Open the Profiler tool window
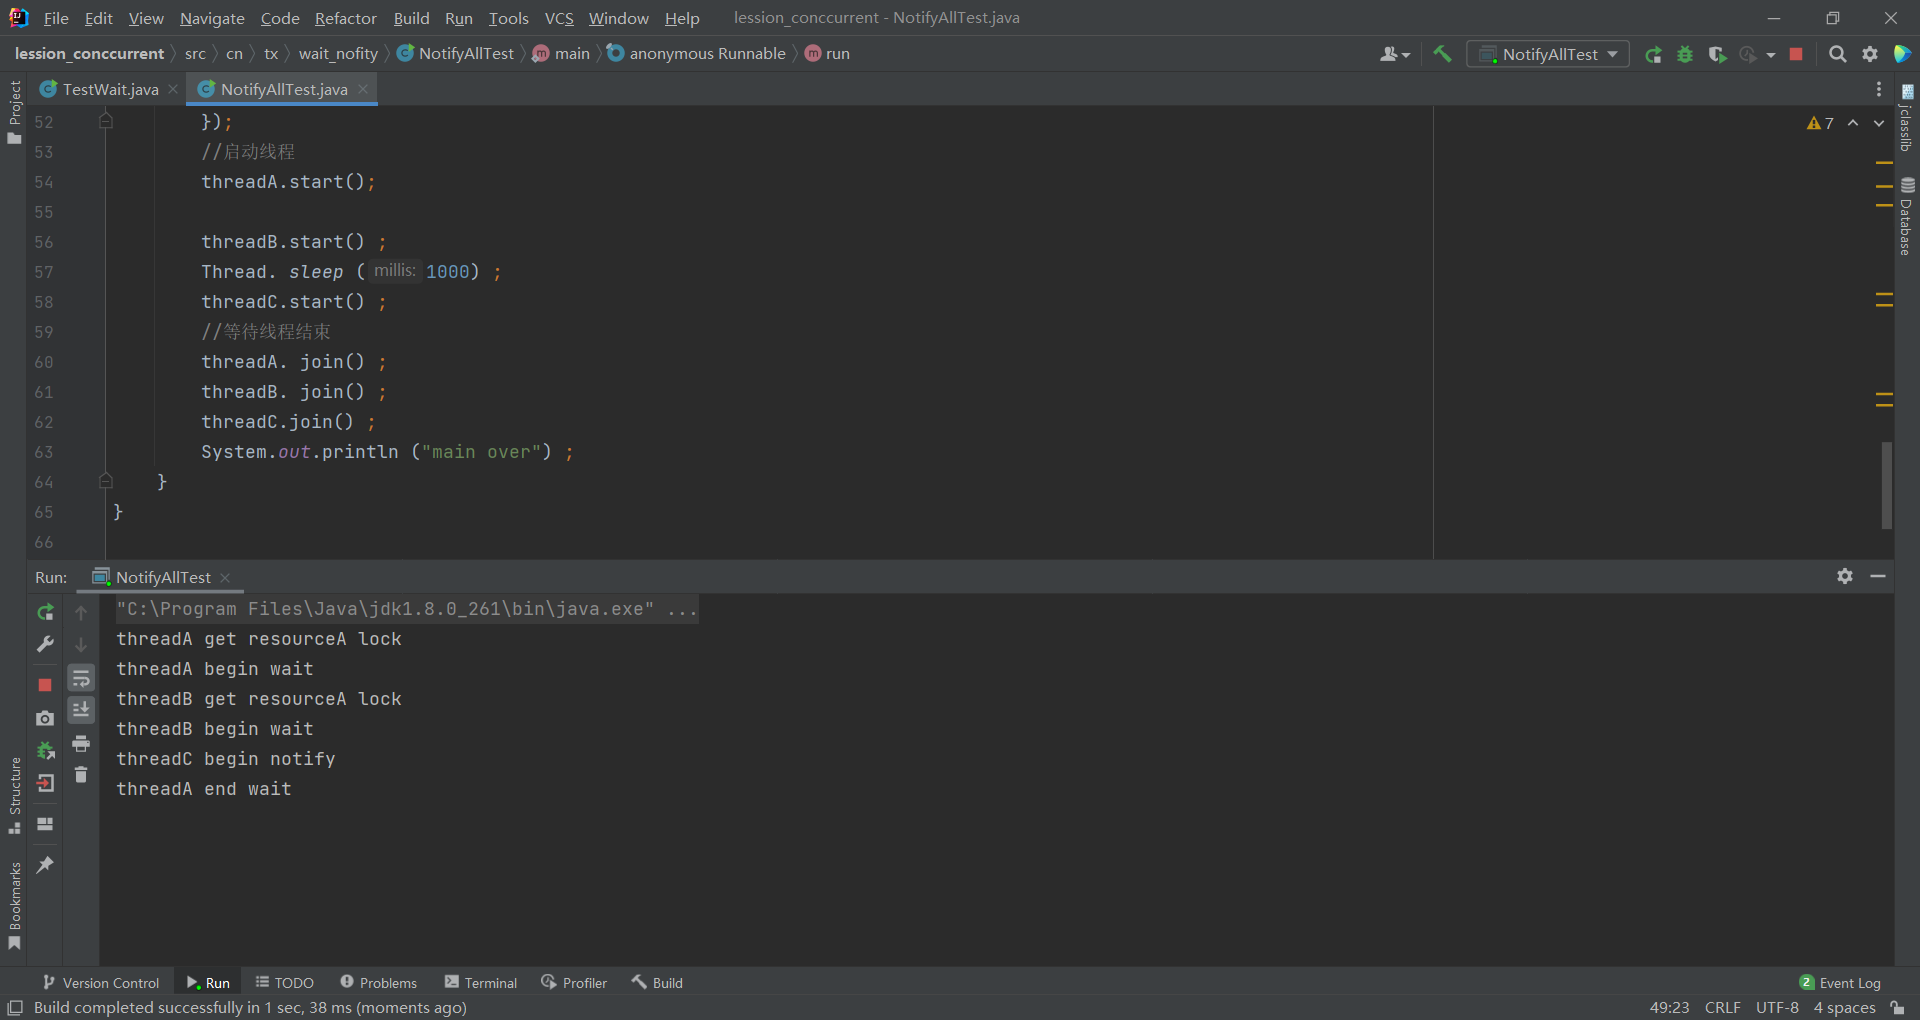 pos(574,983)
